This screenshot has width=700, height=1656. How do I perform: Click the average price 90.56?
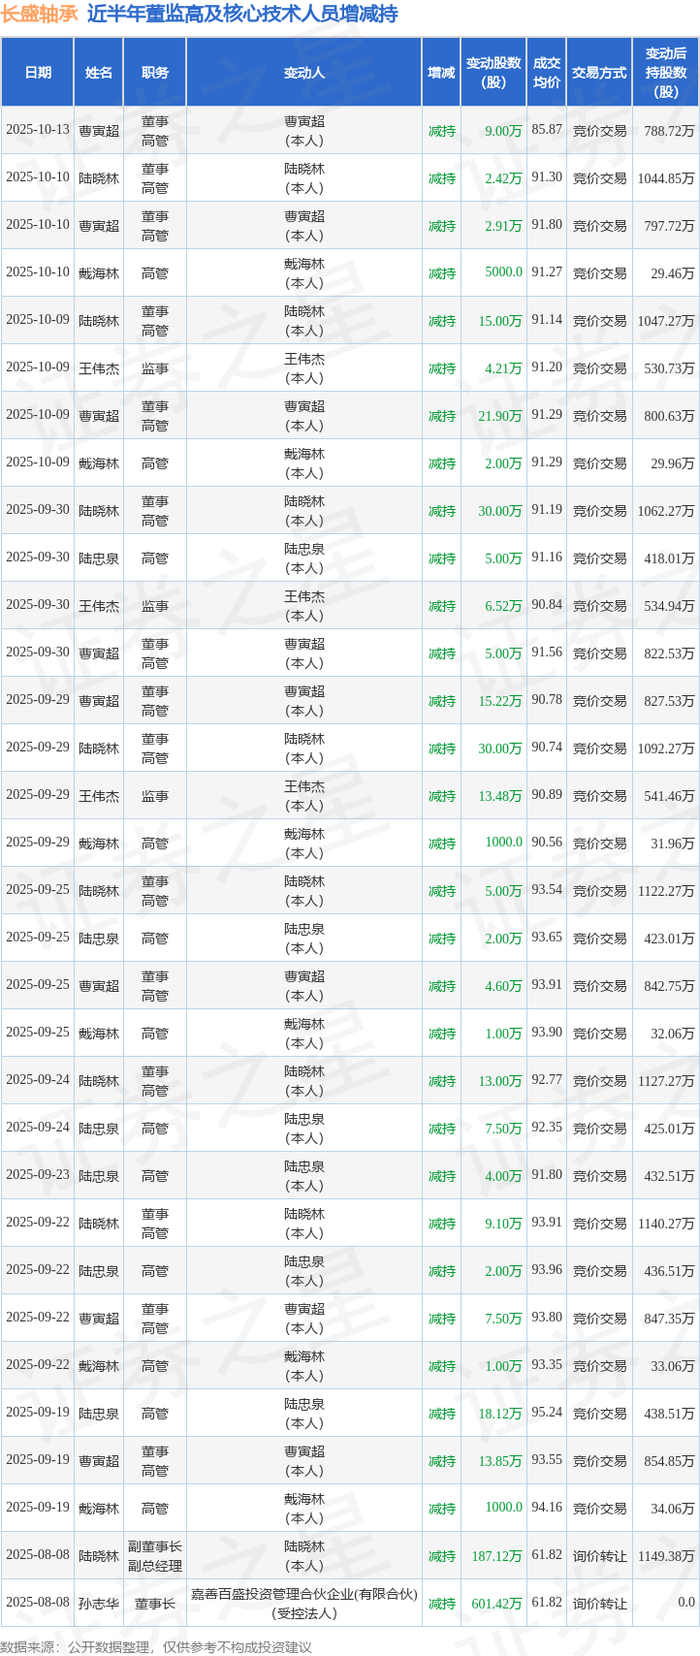tap(546, 842)
